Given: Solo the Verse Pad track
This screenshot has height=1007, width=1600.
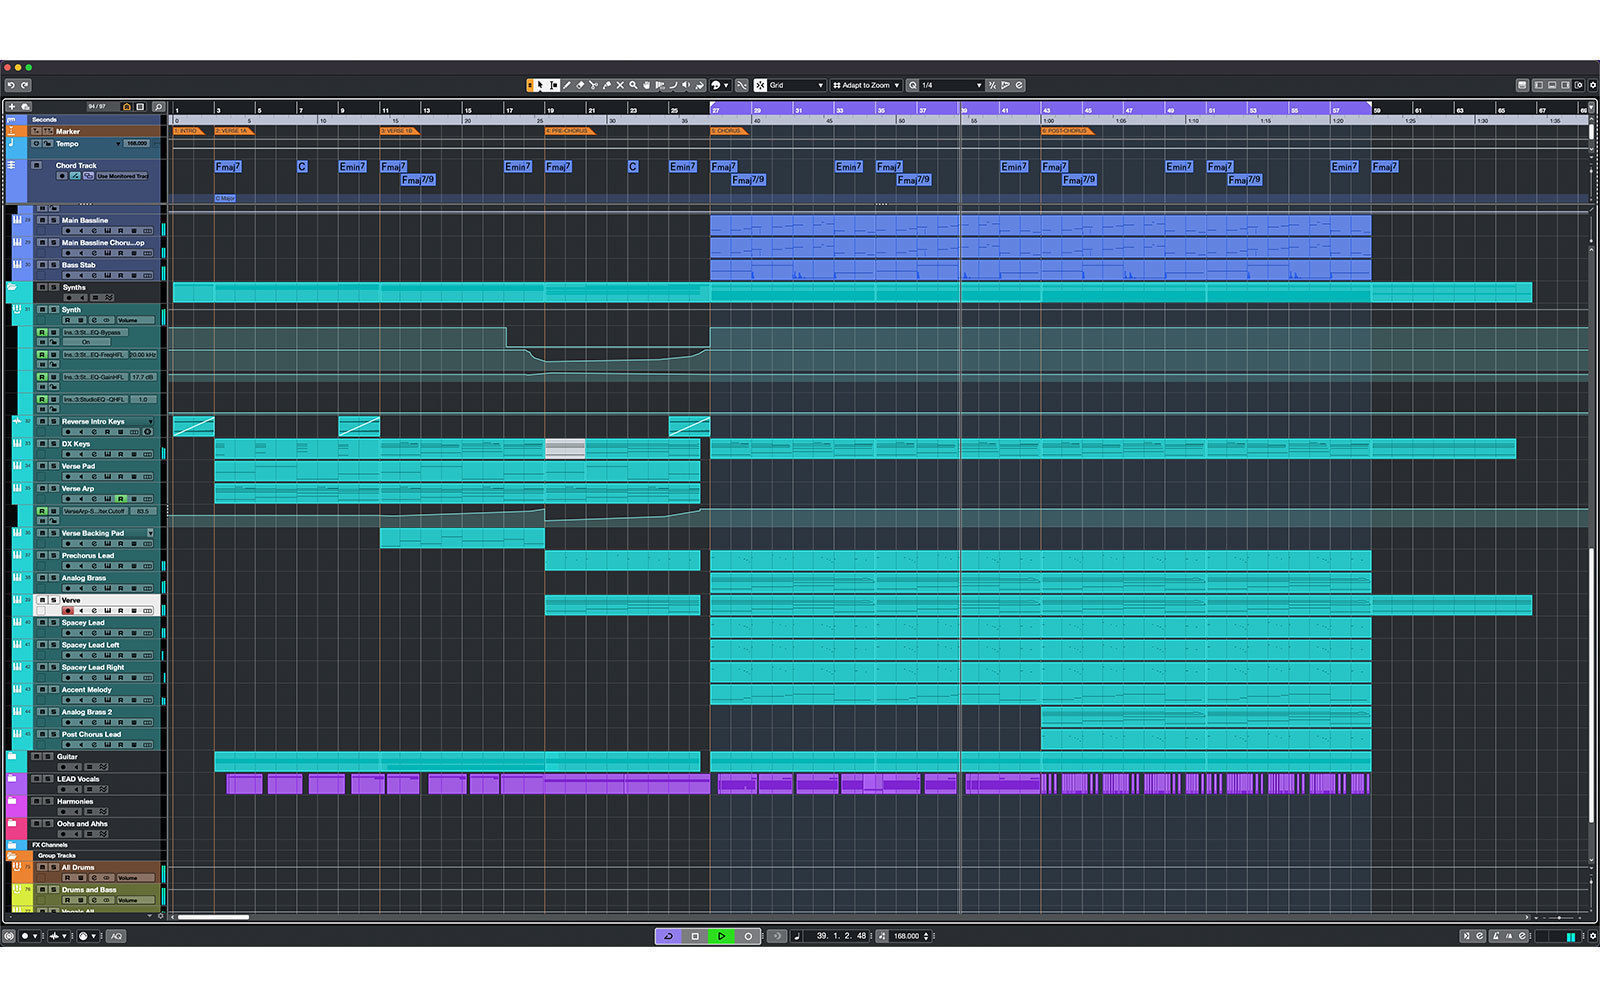Looking at the screenshot, I should pyautogui.click(x=52, y=466).
